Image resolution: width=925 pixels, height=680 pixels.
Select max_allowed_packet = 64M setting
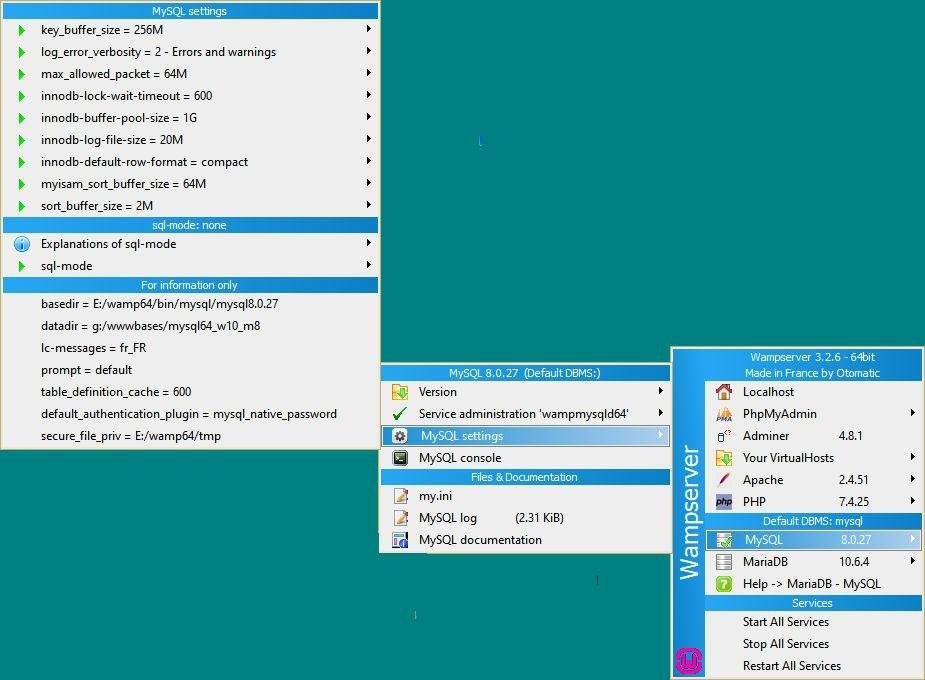[x=190, y=74]
